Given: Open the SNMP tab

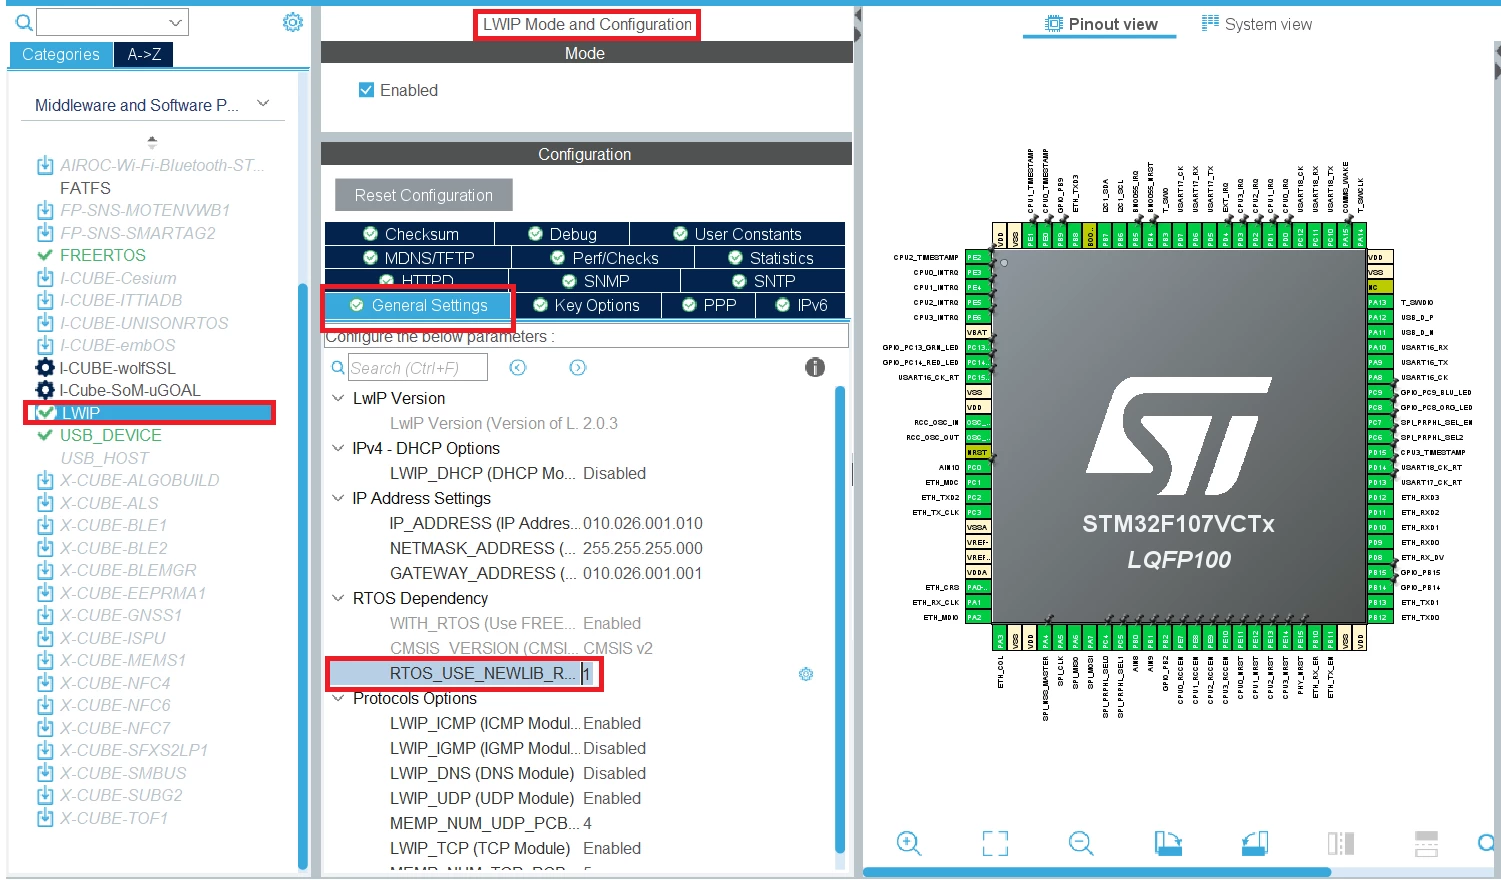Looking at the screenshot, I should (595, 281).
